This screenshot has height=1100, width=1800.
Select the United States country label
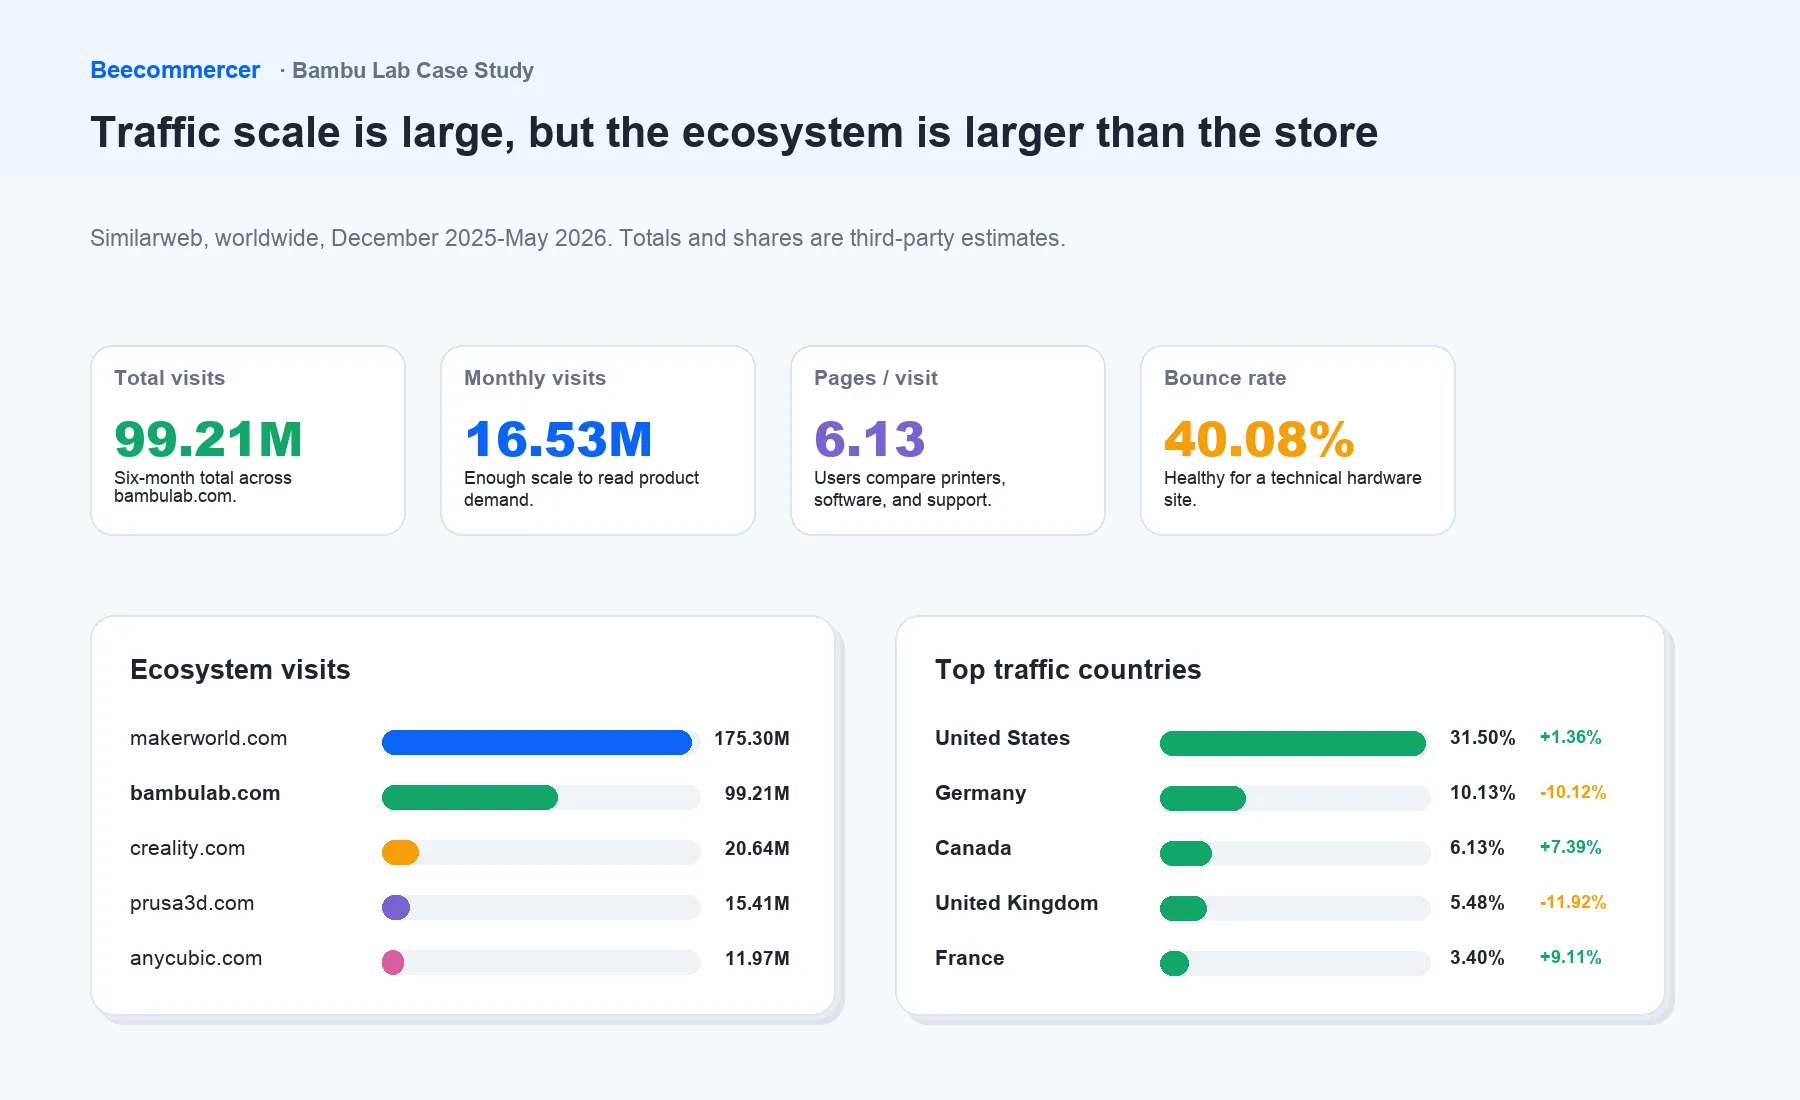click(1002, 738)
